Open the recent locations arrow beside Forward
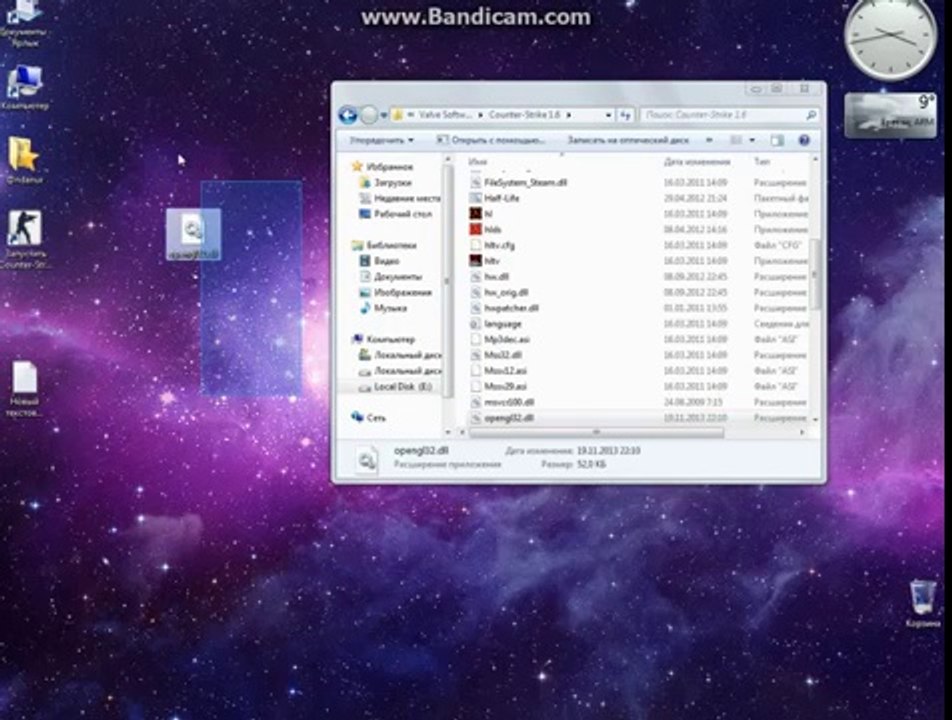Viewport: 952px width, 720px height. pyautogui.click(x=384, y=115)
